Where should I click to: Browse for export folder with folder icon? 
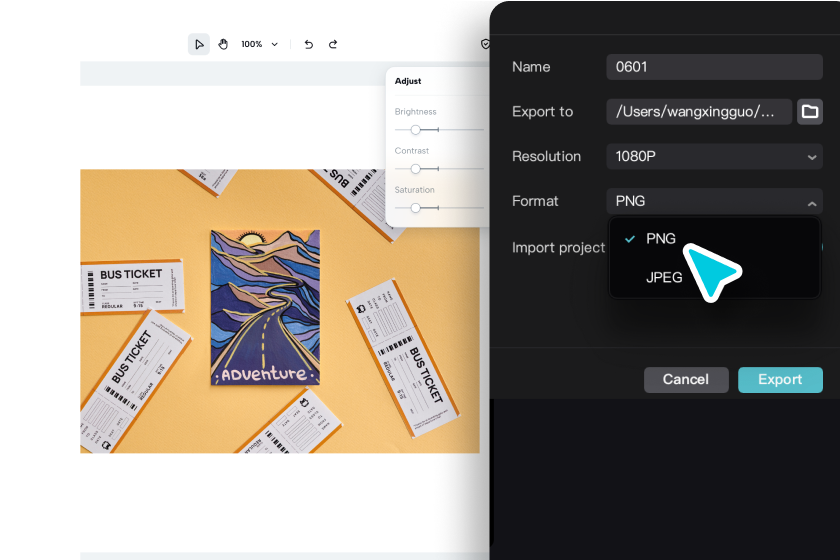click(809, 111)
